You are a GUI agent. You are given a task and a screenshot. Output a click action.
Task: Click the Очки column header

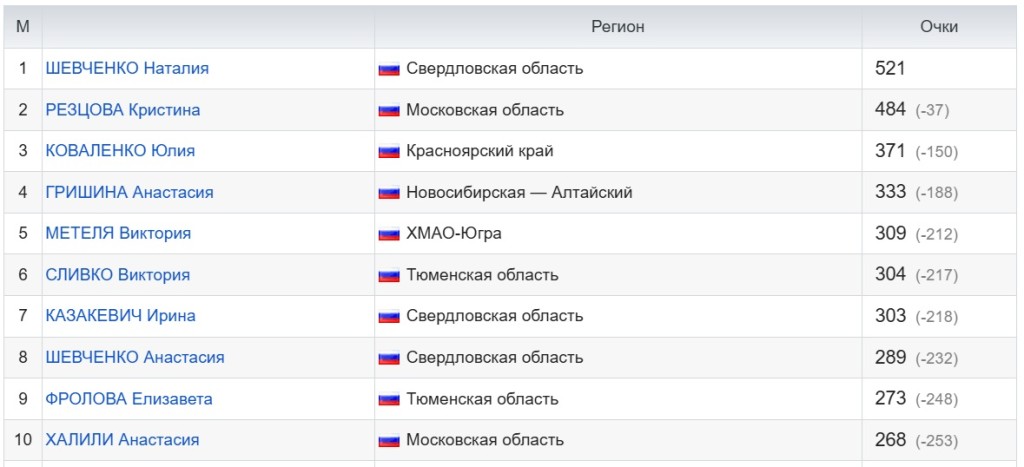(x=938, y=27)
